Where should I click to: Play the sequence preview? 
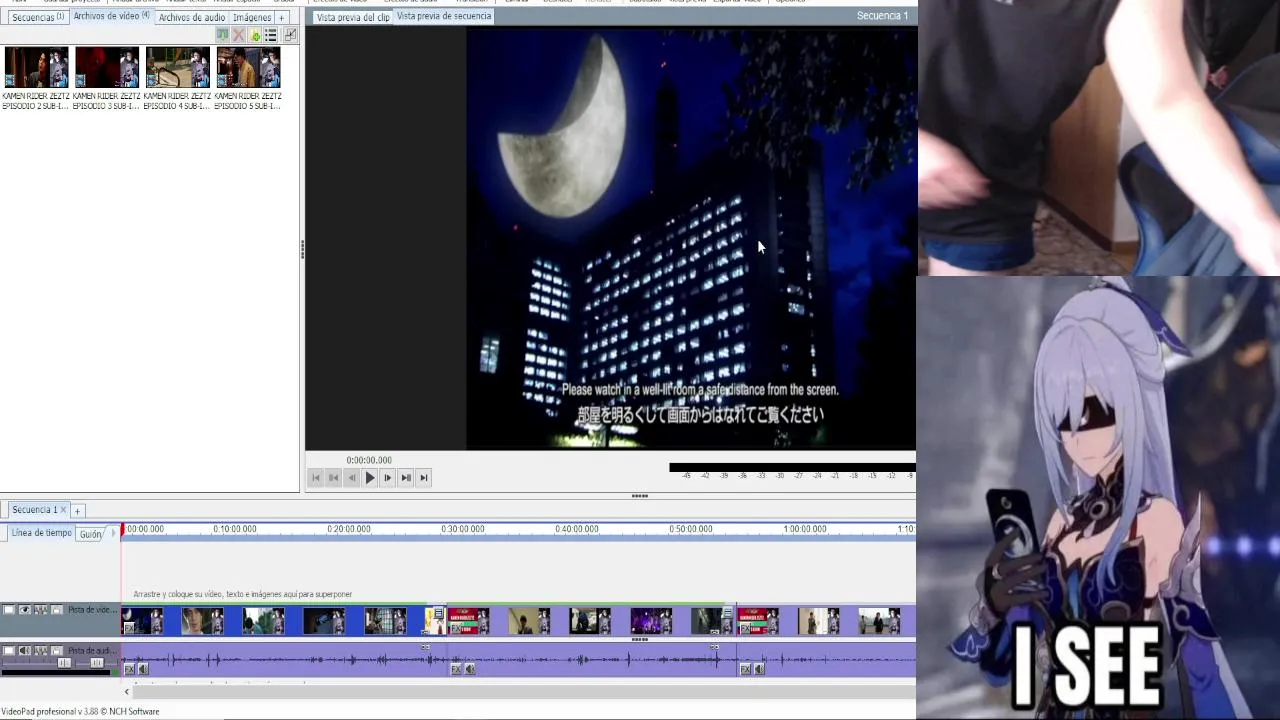[x=370, y=478]
